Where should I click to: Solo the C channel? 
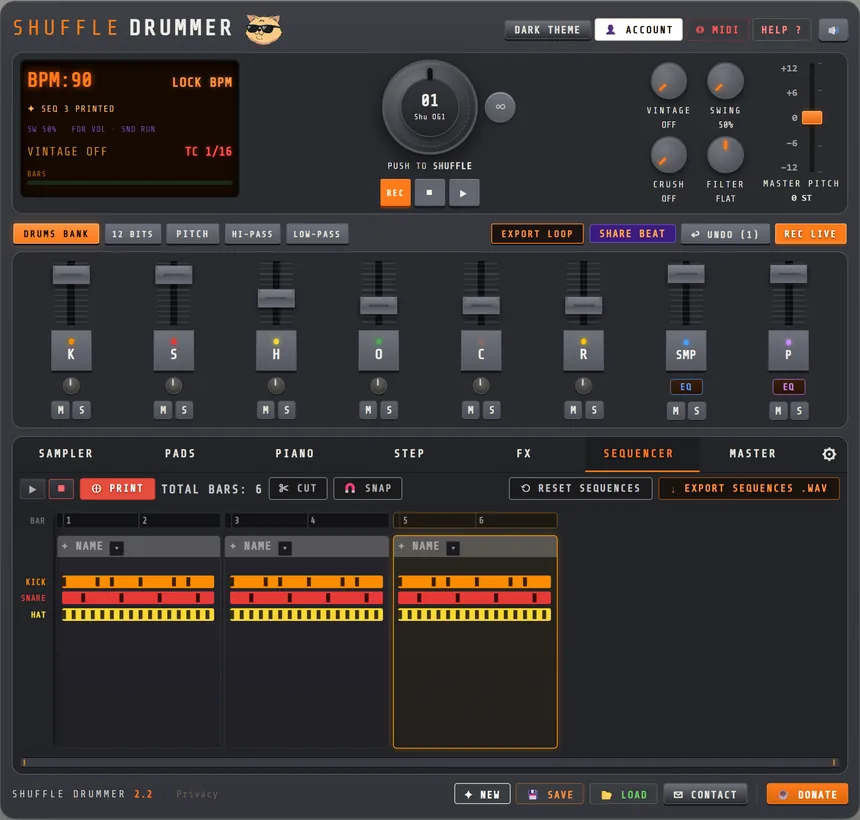(x=492, y=410)
